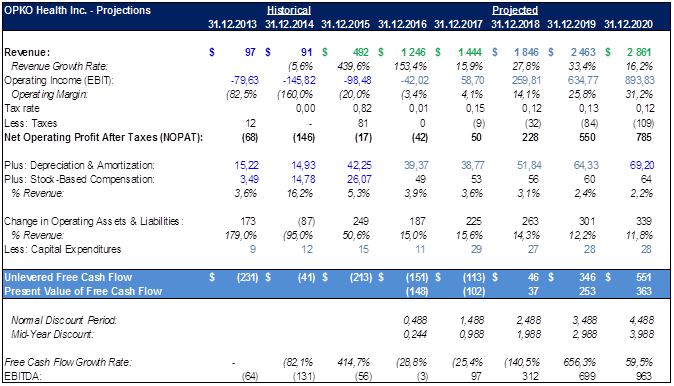The width and height of the screenshot is (674, 386).
Task: Click 'Change in Operating Assets & Liabilities:' label
Action: pos(94,221)
